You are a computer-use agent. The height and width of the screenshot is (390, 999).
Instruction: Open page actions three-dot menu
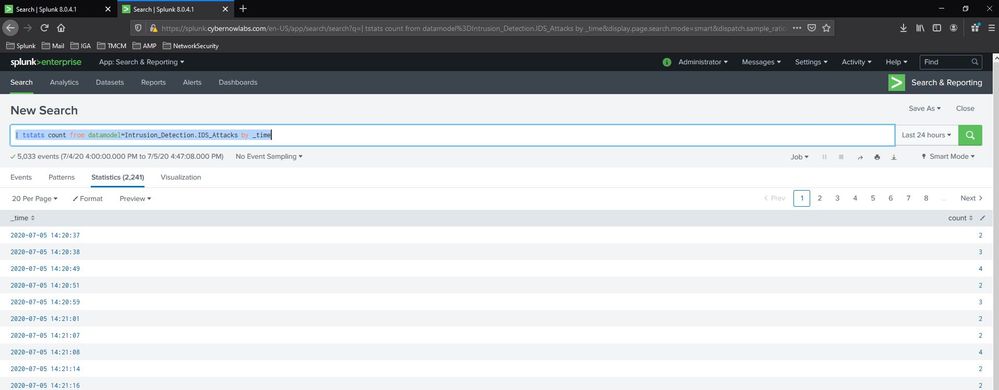[797, 28]
